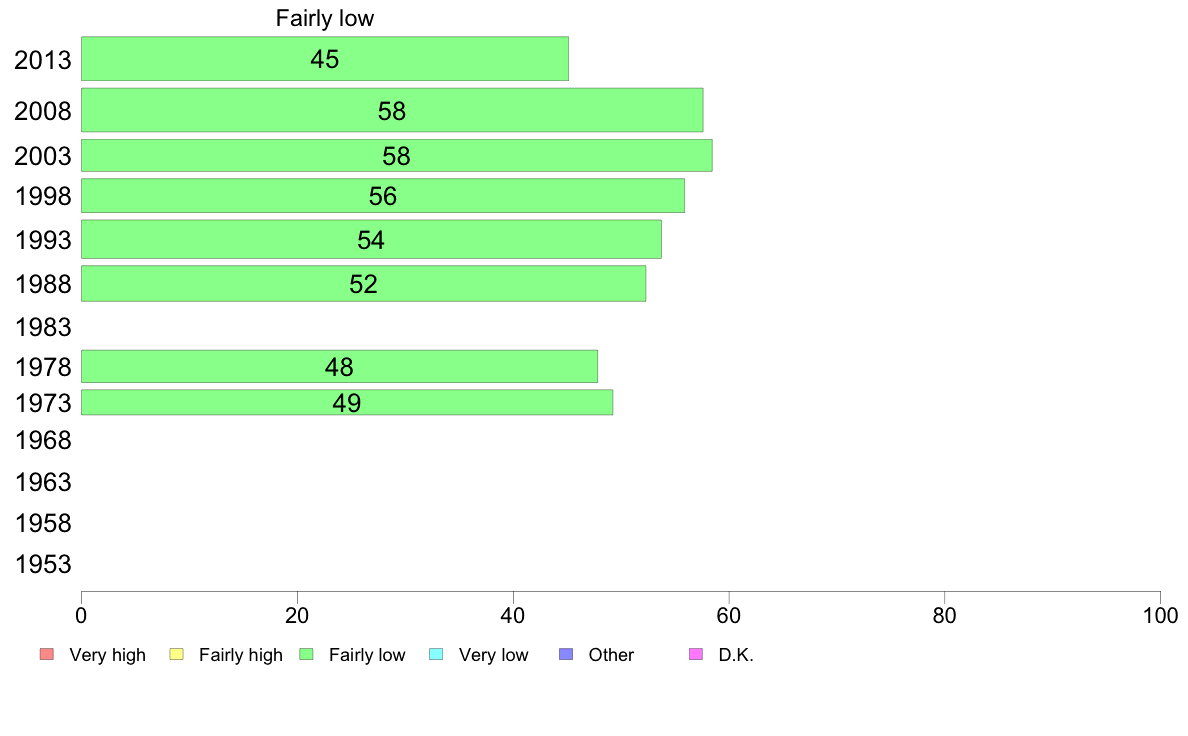Select the 1998 bar showing 56
The image size is (1188, 736).
pos(383,196)
